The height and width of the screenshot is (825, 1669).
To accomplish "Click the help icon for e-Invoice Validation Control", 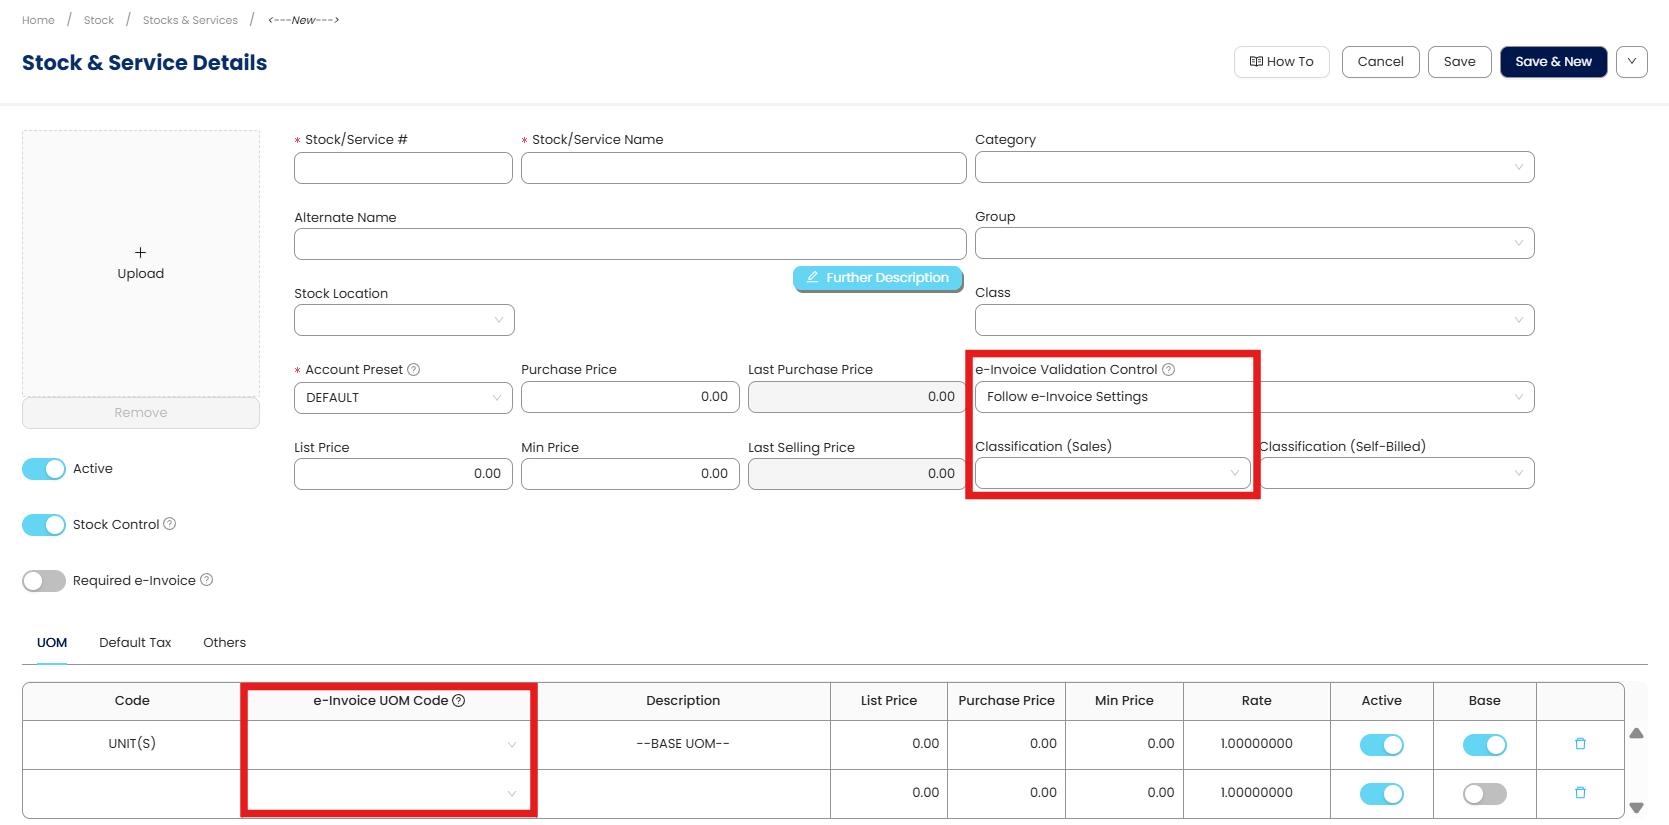I will [1168, 370].
